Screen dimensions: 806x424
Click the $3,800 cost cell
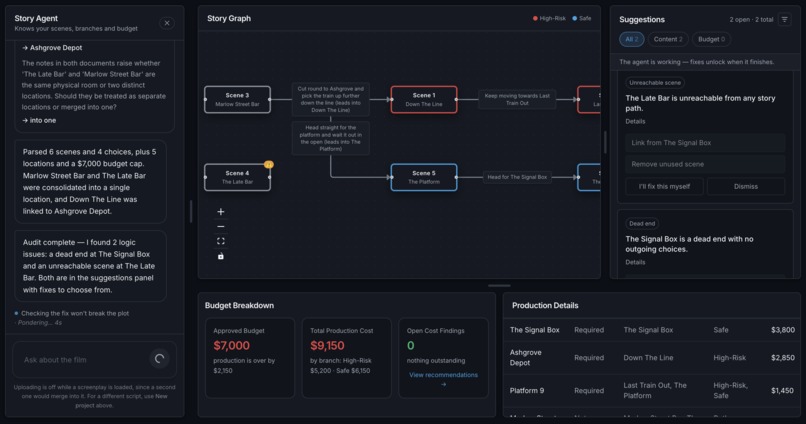(782, 330)
